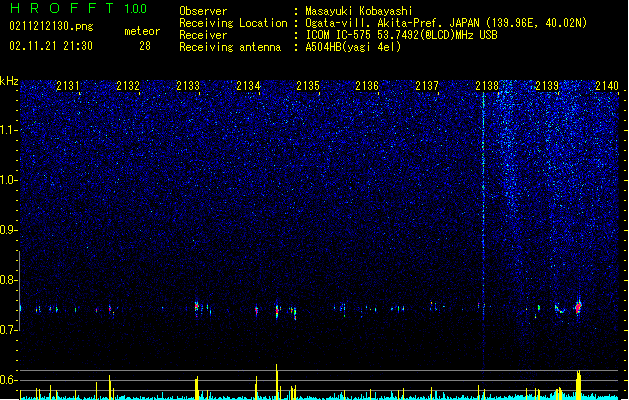The height and width of the screenshot is (400, 629).
Task: Click the 0.8 frequency axis label
Action: click(x=9, y=280)
